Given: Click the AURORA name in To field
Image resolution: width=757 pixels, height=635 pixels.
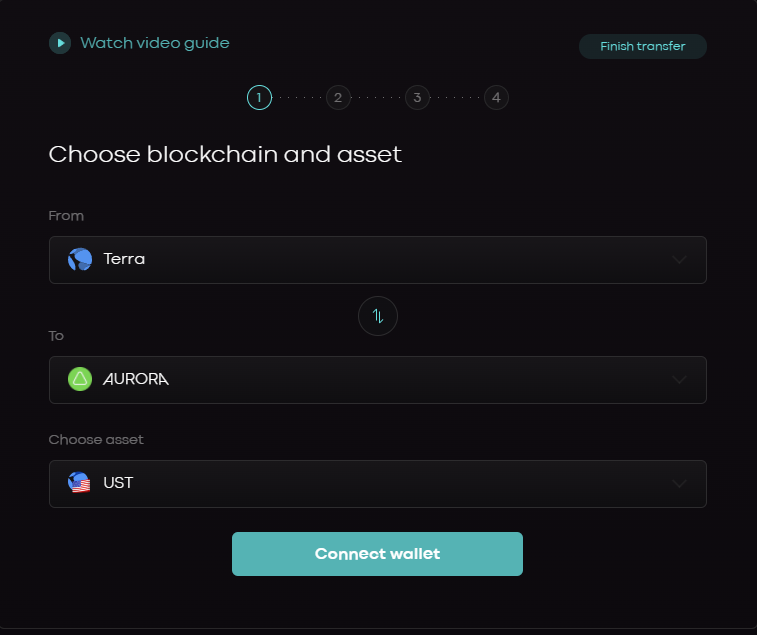Looking at the screenshot, I should tap(137, 380).
